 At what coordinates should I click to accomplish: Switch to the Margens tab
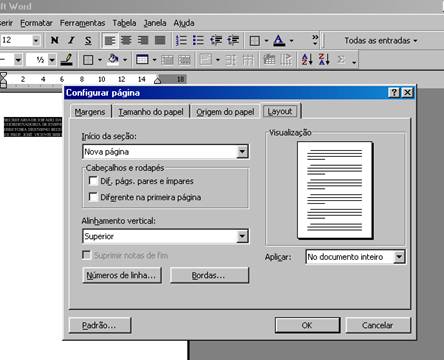click(90, 112)
